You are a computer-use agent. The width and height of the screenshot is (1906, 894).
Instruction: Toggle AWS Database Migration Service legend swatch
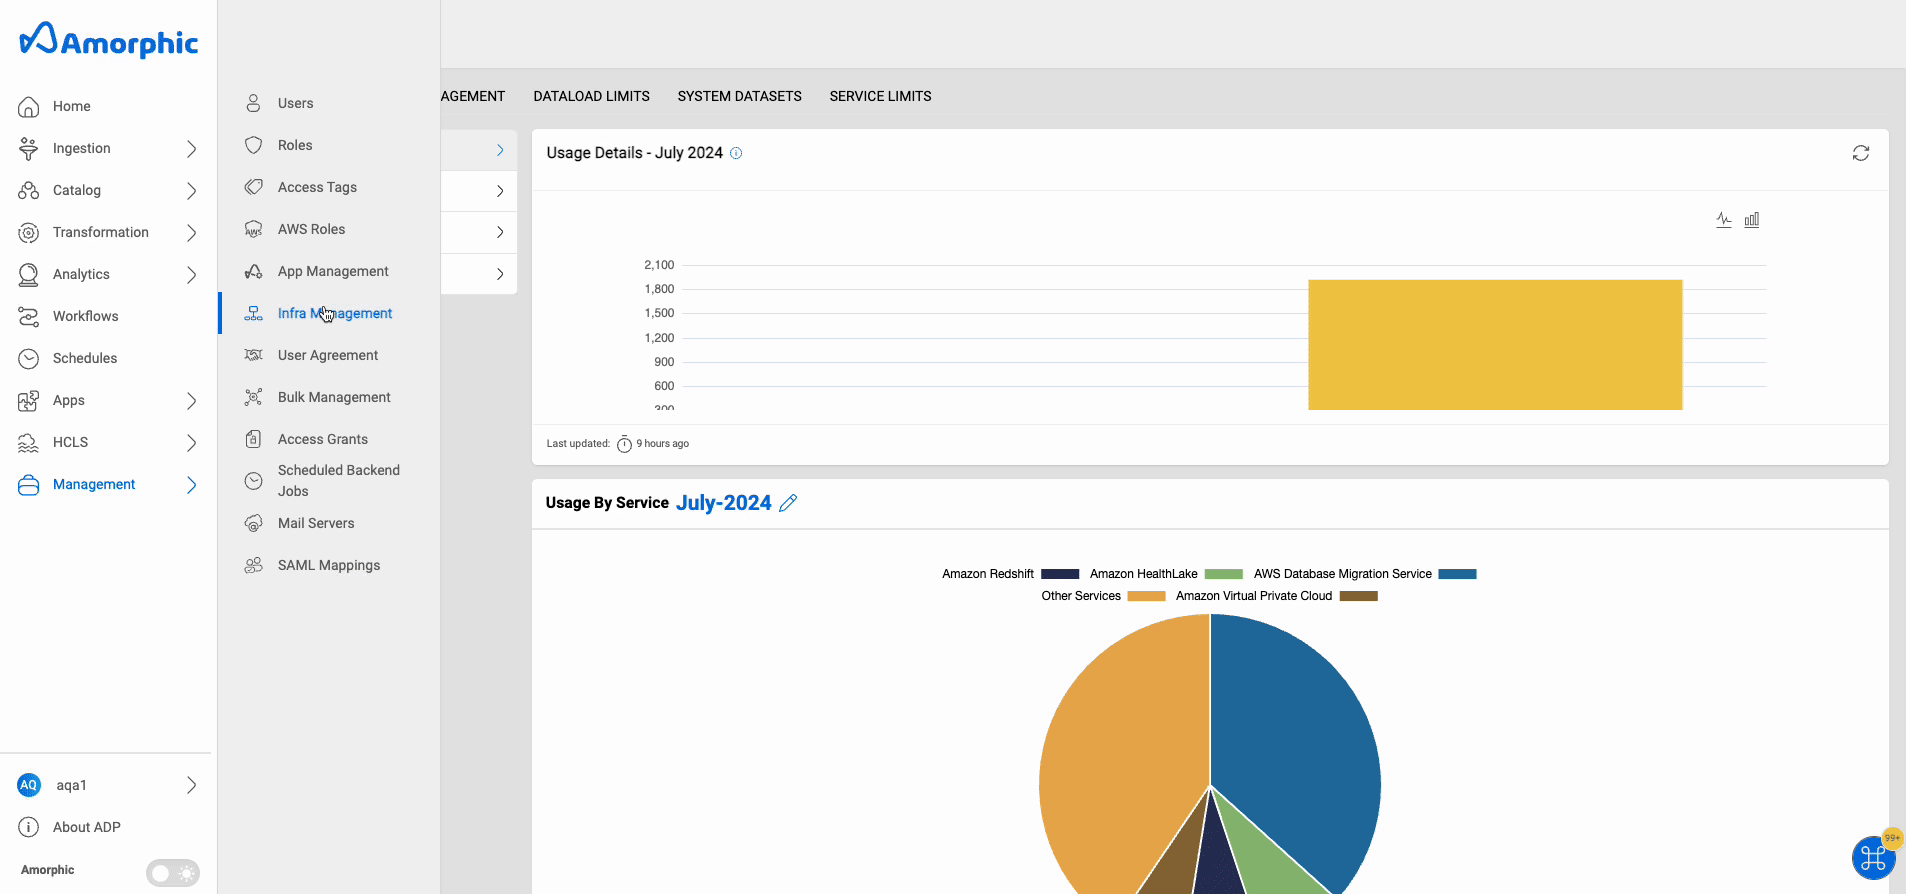click(x=1458, y=574)
